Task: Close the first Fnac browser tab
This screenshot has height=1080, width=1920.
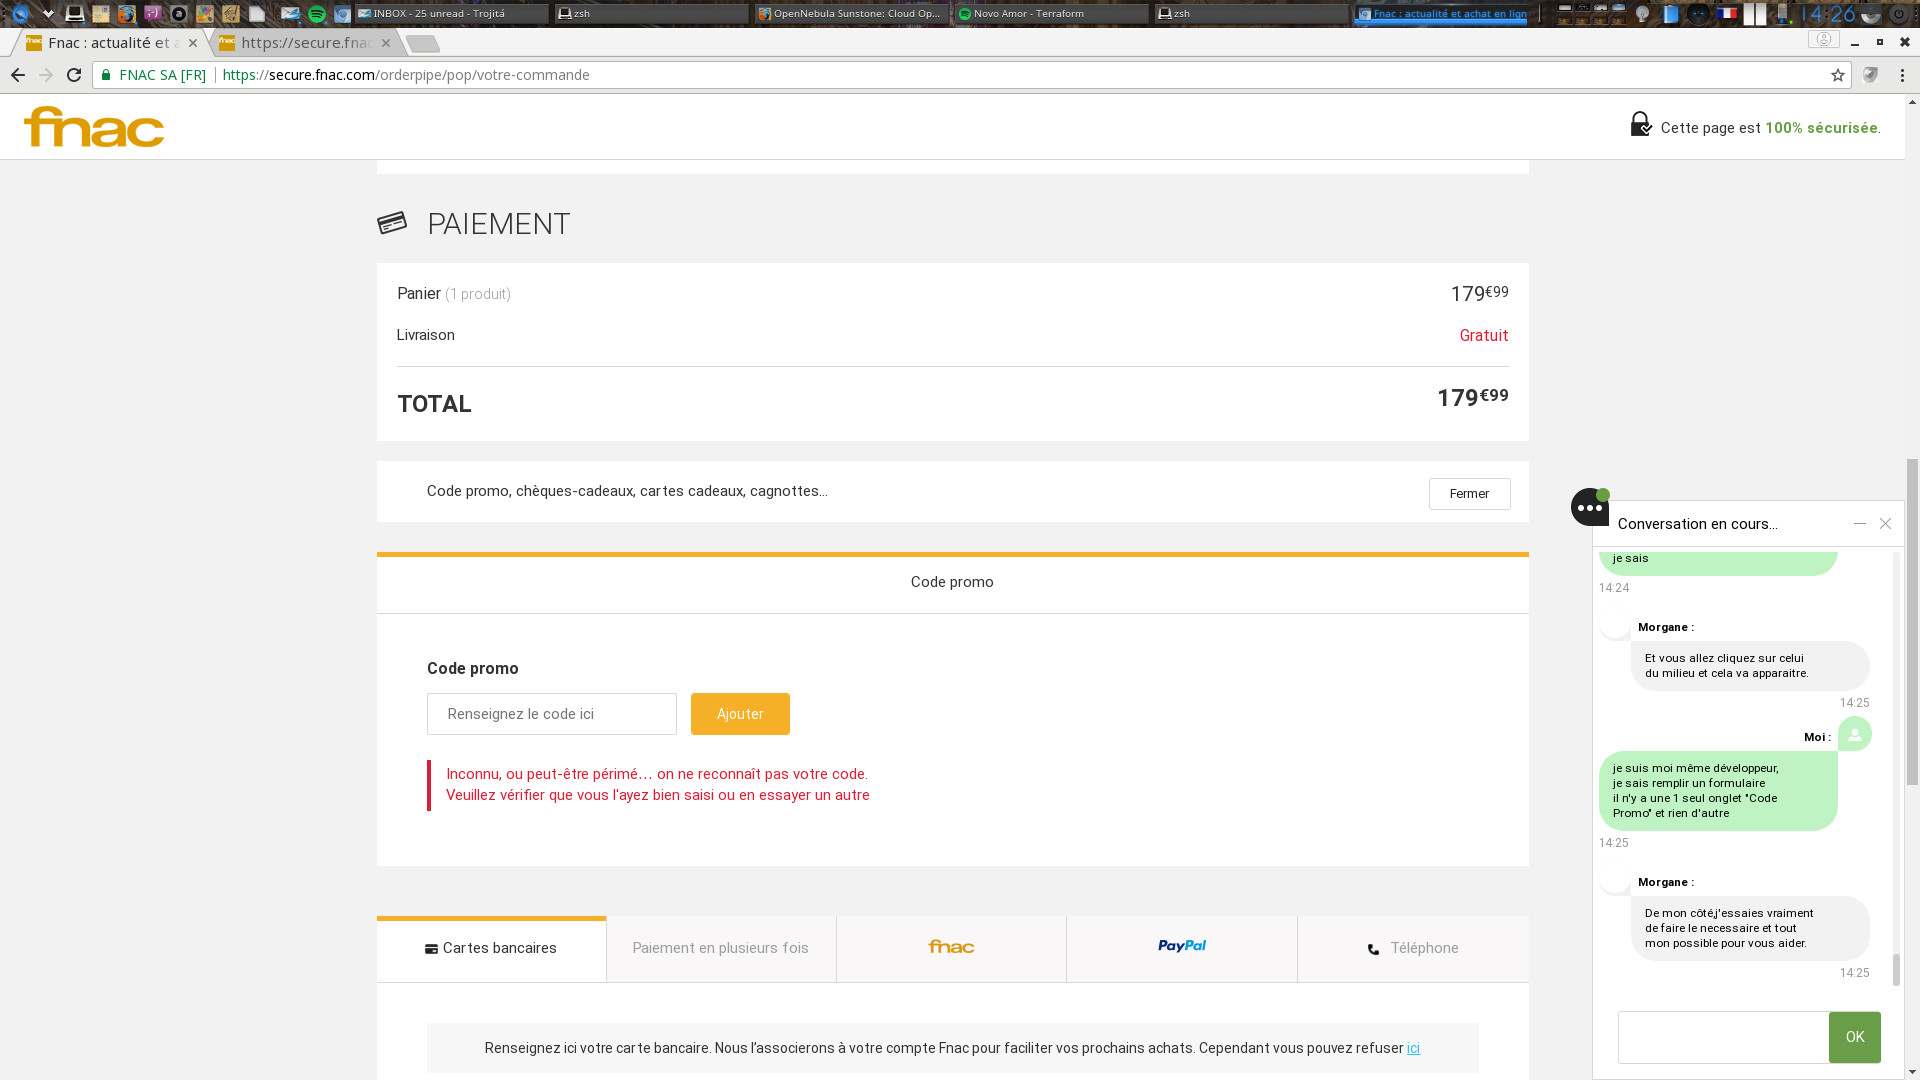Action: 193,43
